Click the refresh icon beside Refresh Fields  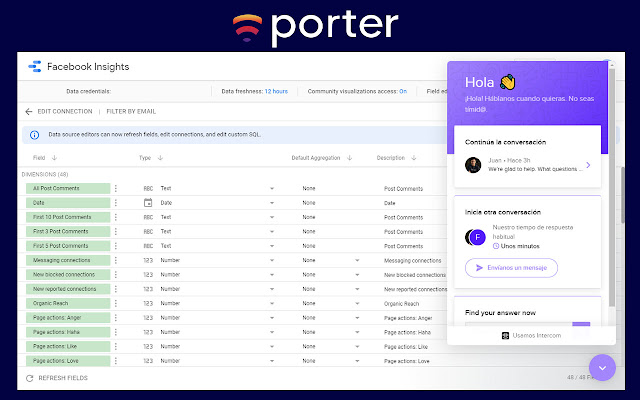(x=29, y=378)
